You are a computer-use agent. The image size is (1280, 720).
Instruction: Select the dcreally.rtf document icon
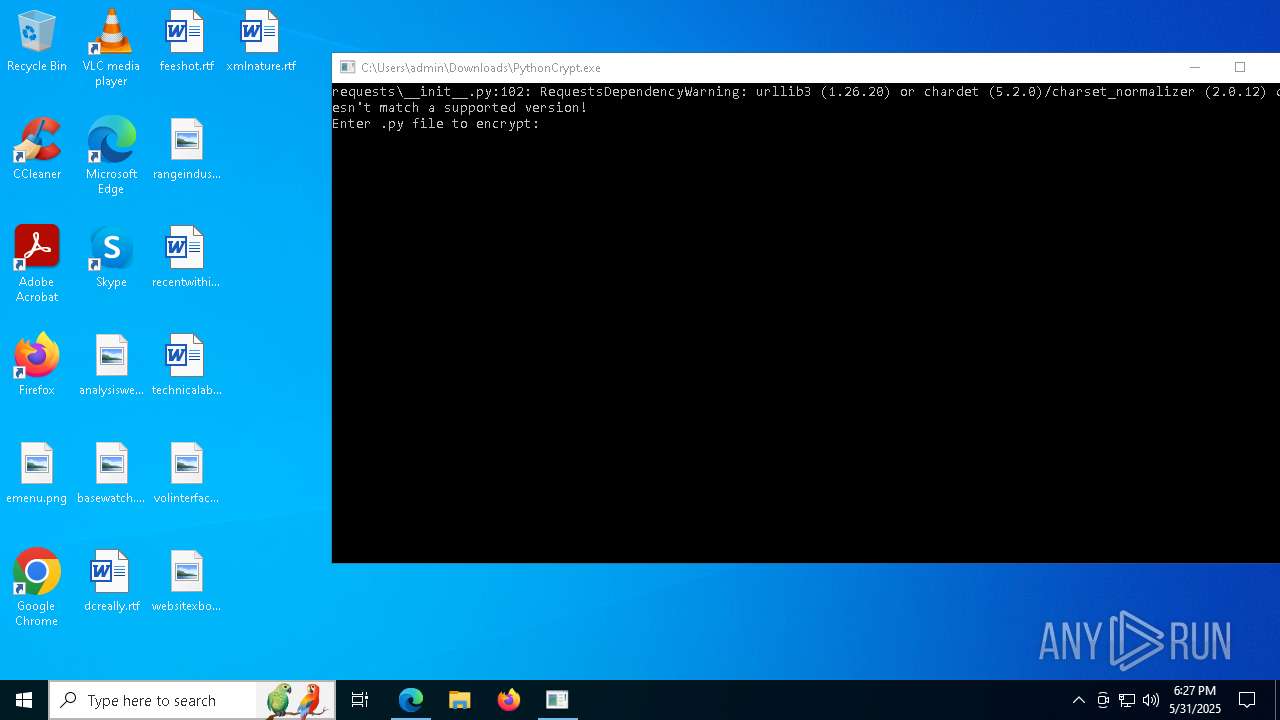(111, 582)
